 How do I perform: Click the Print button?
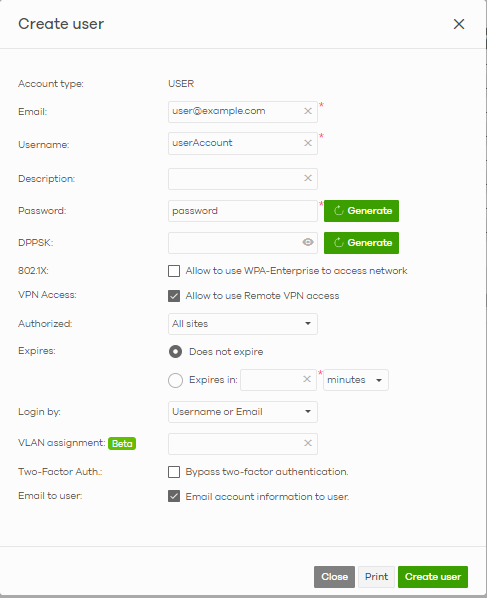point(376,577)
